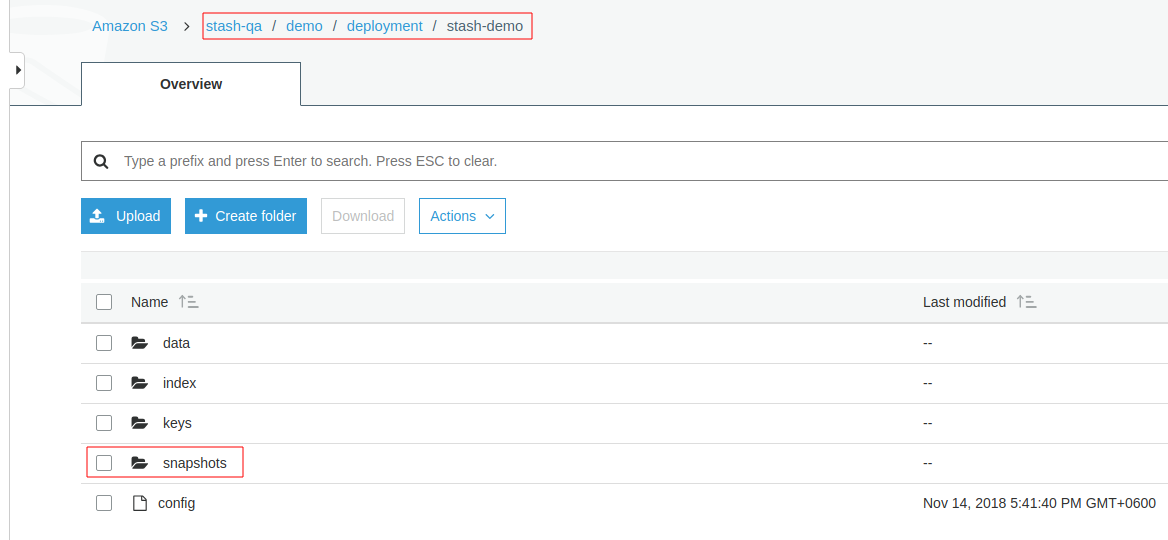Click the config file icon
Image resolution: width=1168 pixels, height=540 pixels.
(140, 503)
